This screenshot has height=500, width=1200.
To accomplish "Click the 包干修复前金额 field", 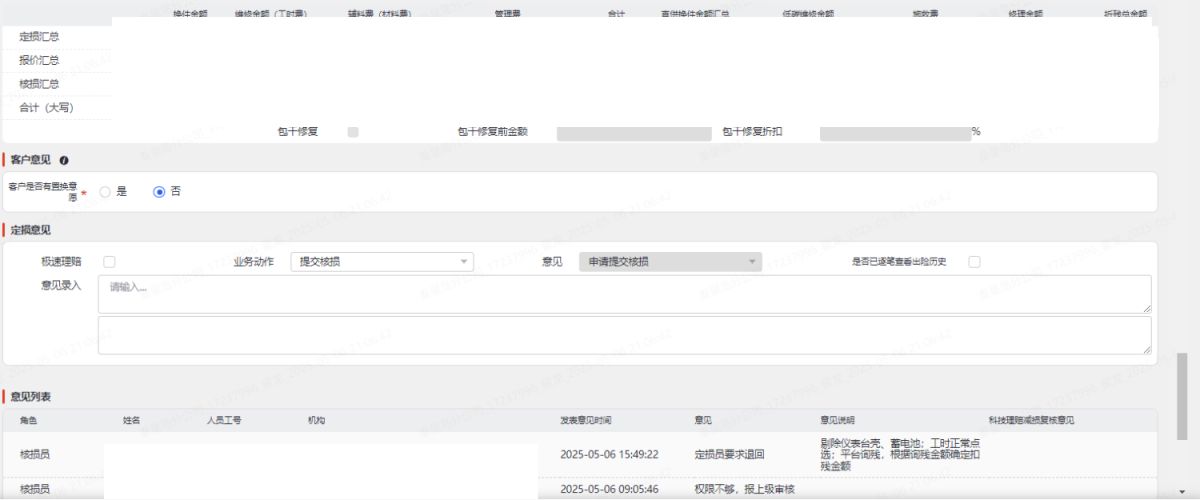I will pos(634,133).
